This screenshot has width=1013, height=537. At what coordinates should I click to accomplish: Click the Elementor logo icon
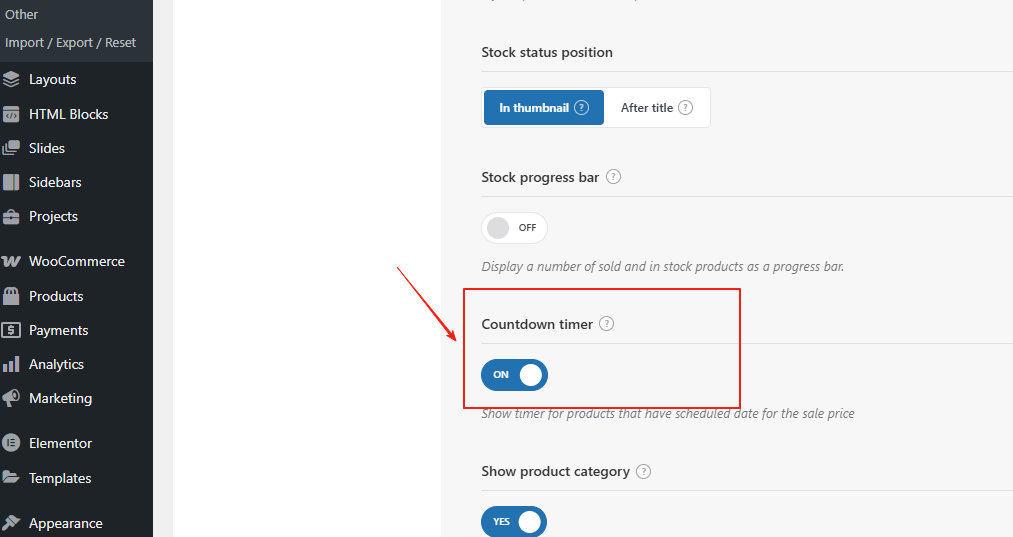click(12, 443)
